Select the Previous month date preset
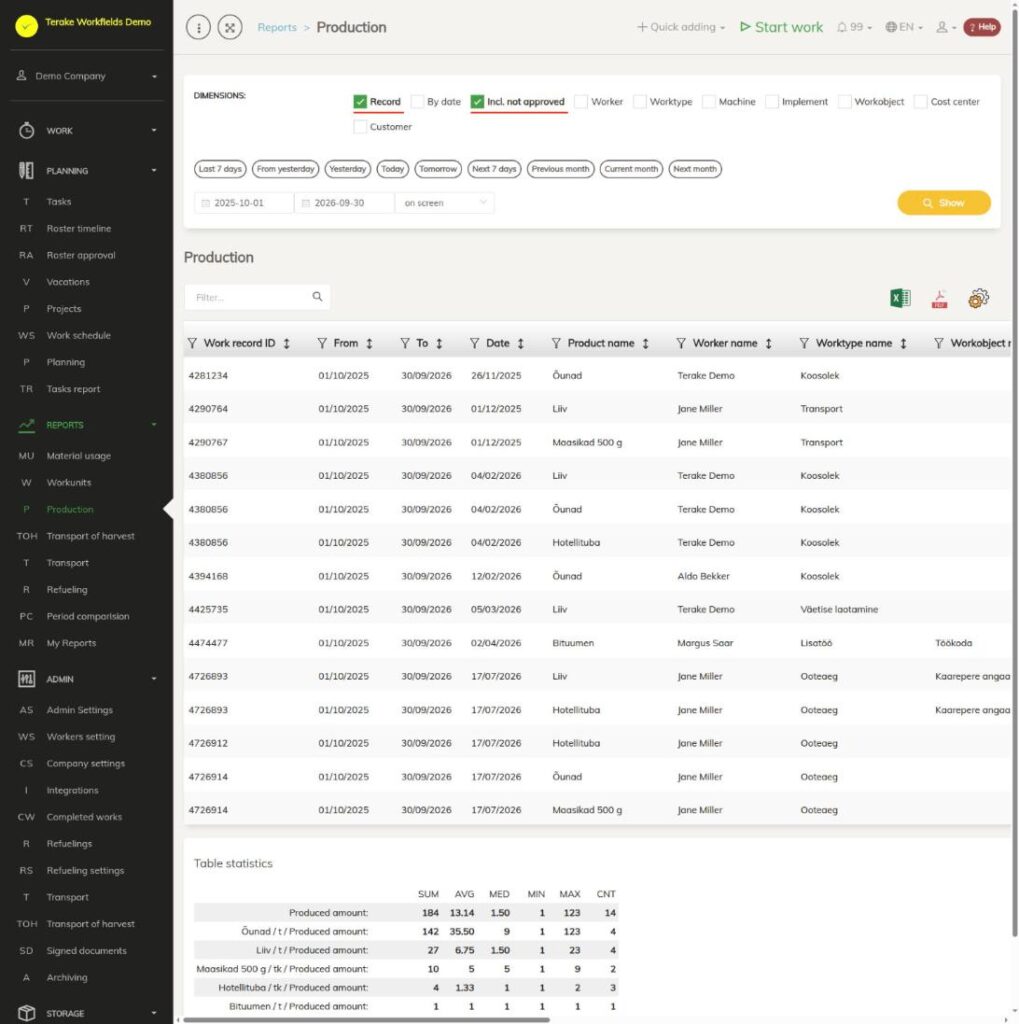1019x1024 pixels. [x=560, y=169]
